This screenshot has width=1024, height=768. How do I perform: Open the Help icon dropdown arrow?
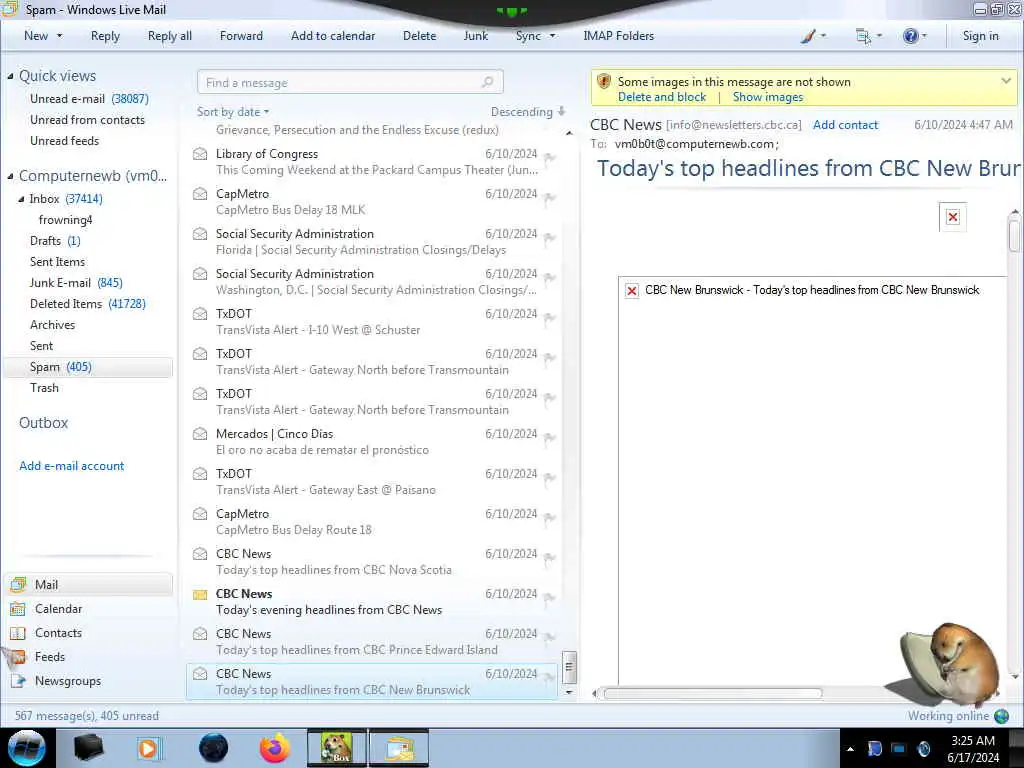point(924,36)
